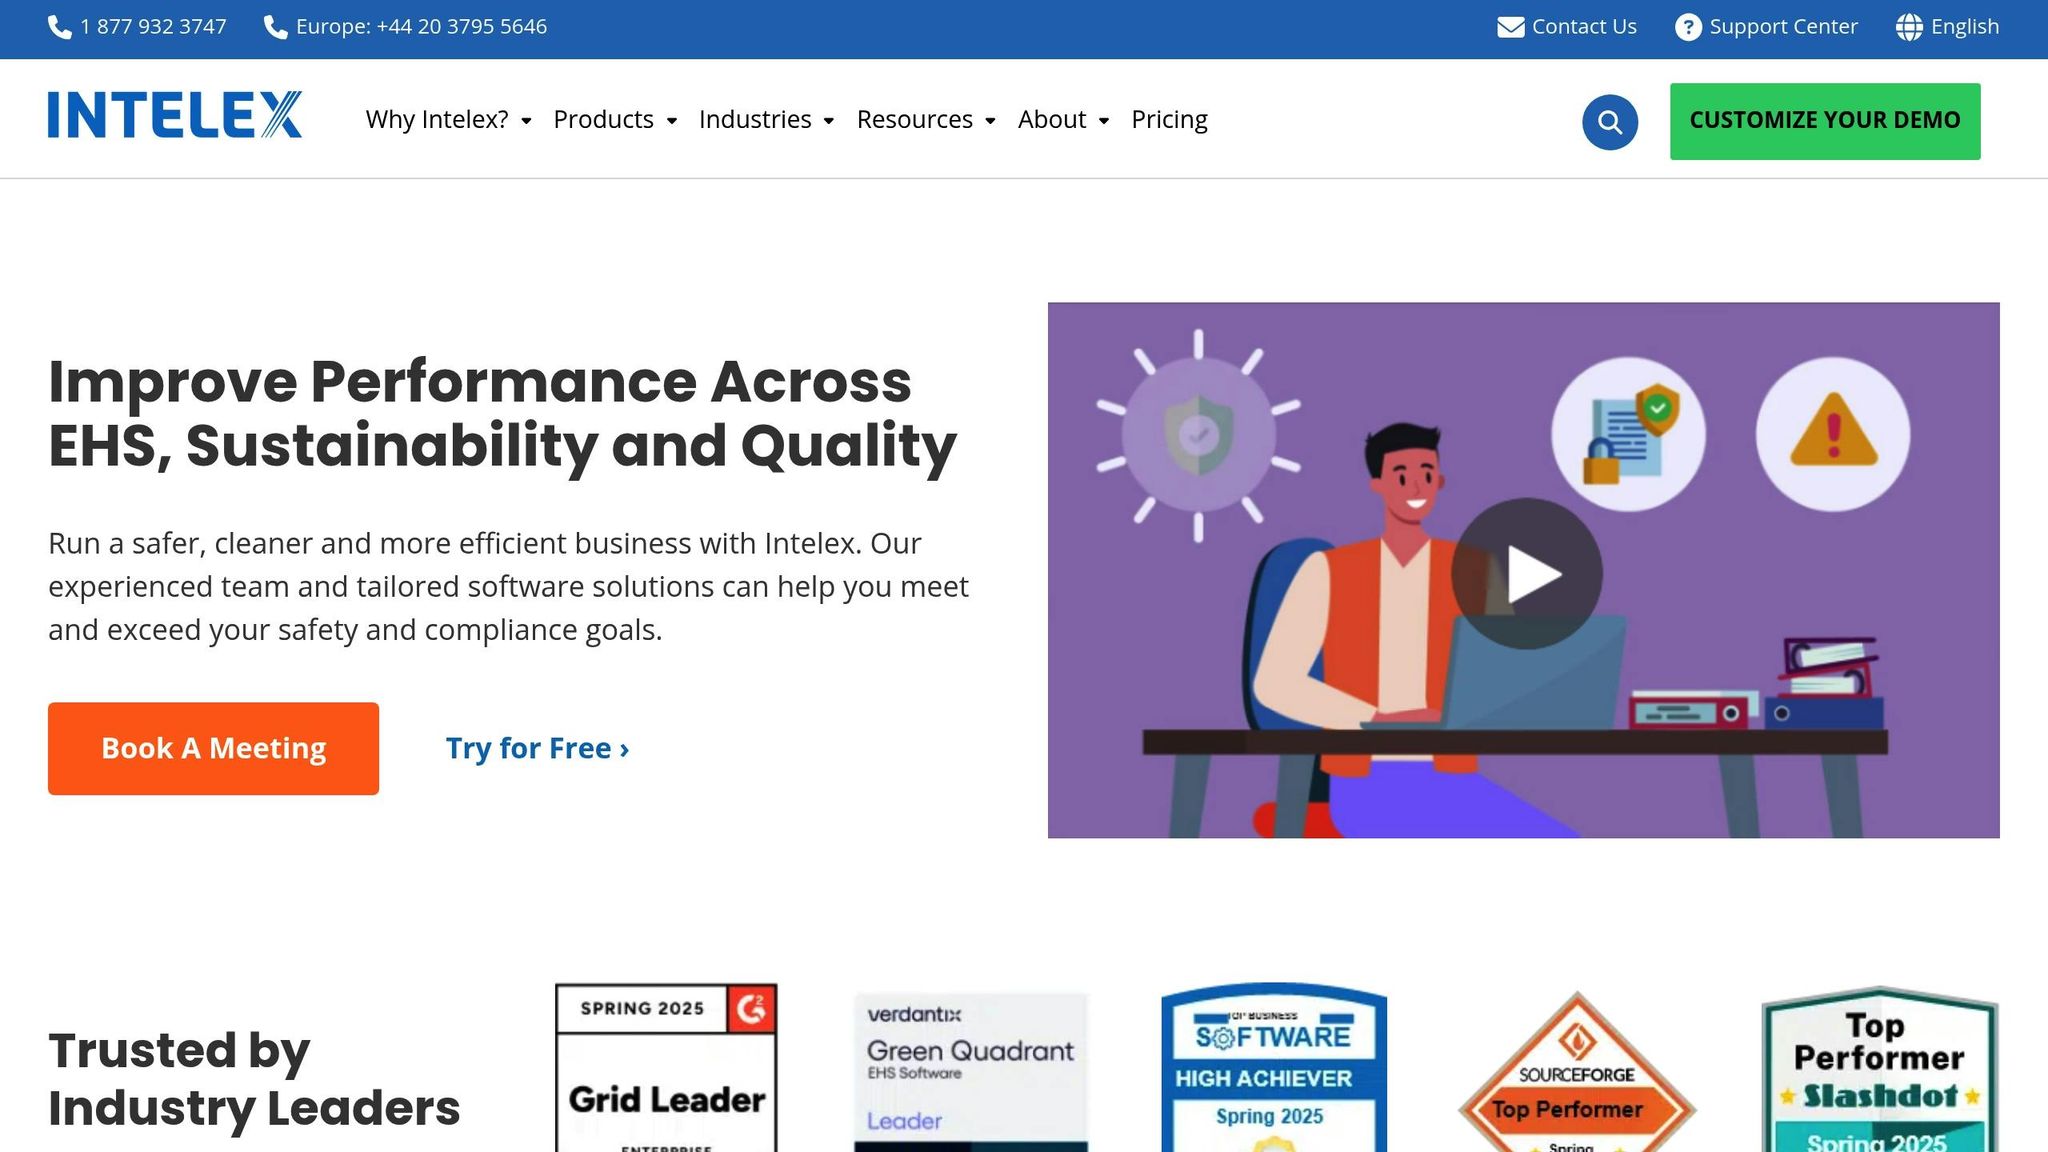The width and height of the screenshot is (2048, 1152).
Task: Call the 1 877 932 3747 number
Action: [x=154, y=27]
